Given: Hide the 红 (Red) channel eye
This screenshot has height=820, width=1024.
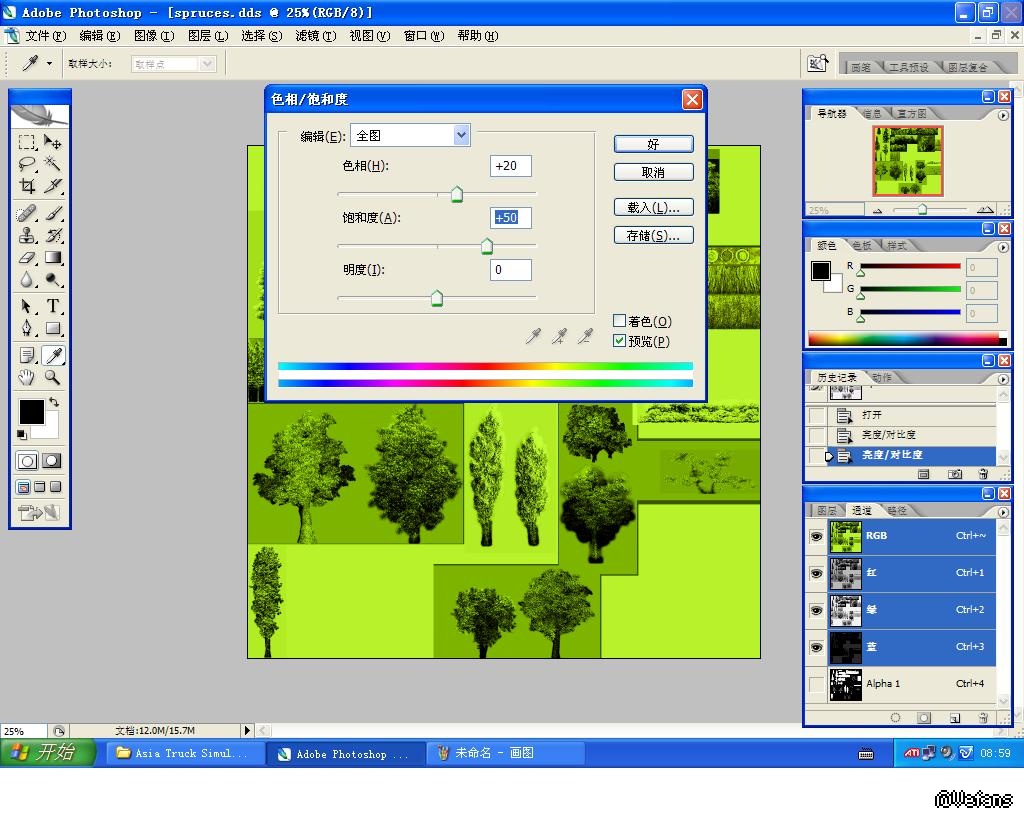Looking at the screenshot, I should tap(817, 573).
